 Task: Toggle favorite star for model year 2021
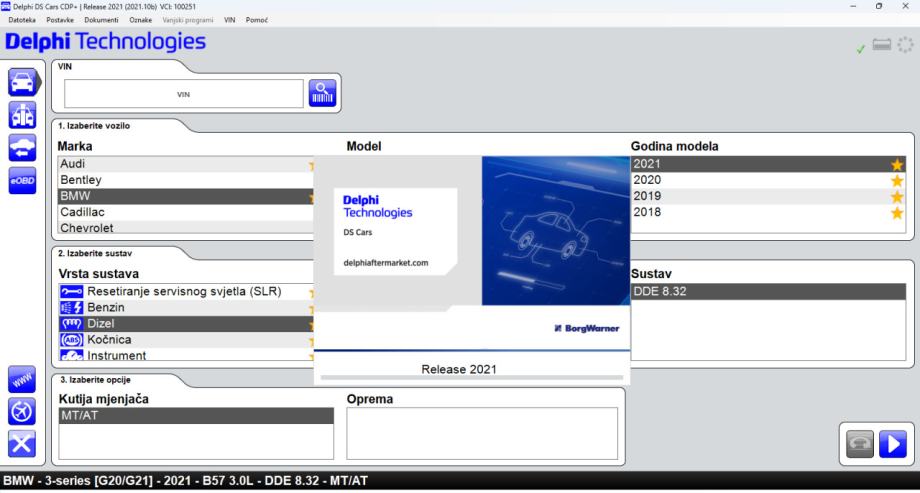(x=896, y=164)
